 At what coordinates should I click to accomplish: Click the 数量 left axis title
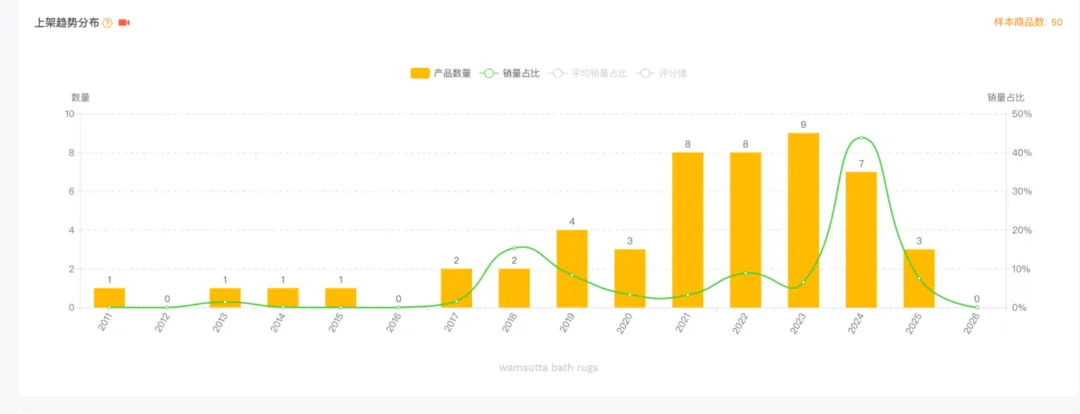[x=81, y=98]
